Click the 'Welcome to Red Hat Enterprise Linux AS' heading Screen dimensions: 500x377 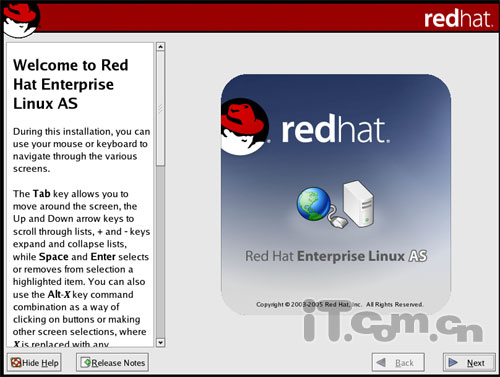click(71, 84)
